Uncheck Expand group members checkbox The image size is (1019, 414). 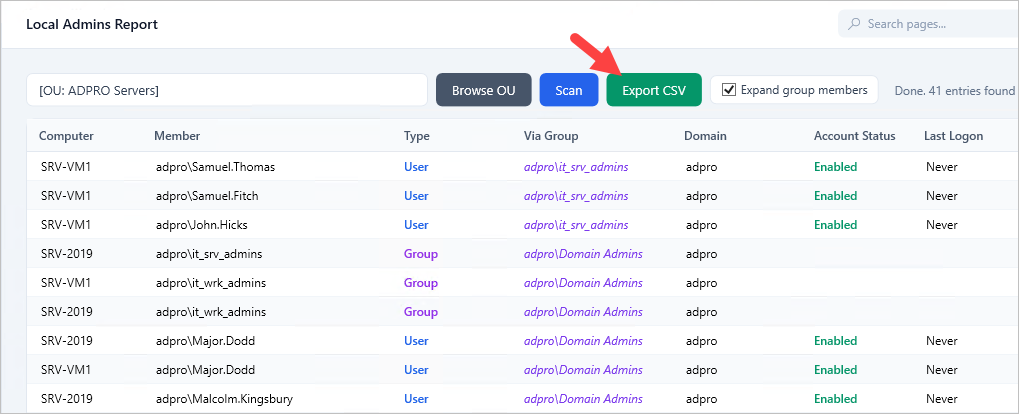coord(729,90)
